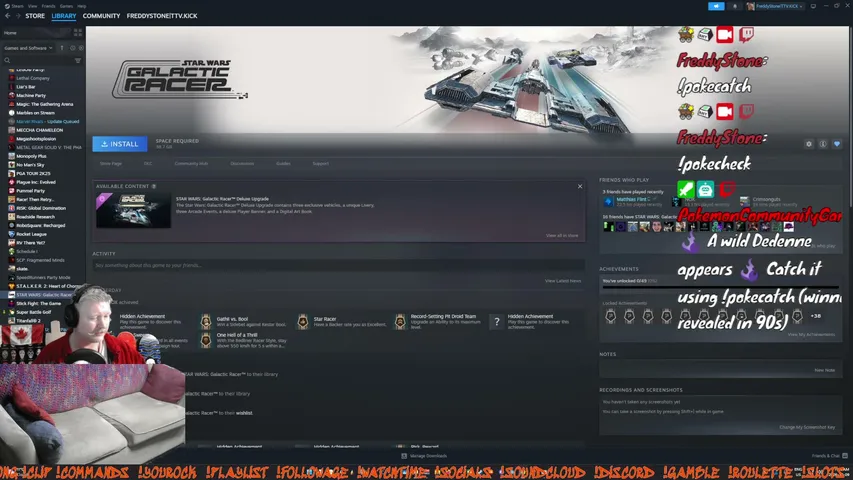853x480 pixels.
Task: Select Plague Inc: Evolved in the list
Action: [x=36, y=182]
